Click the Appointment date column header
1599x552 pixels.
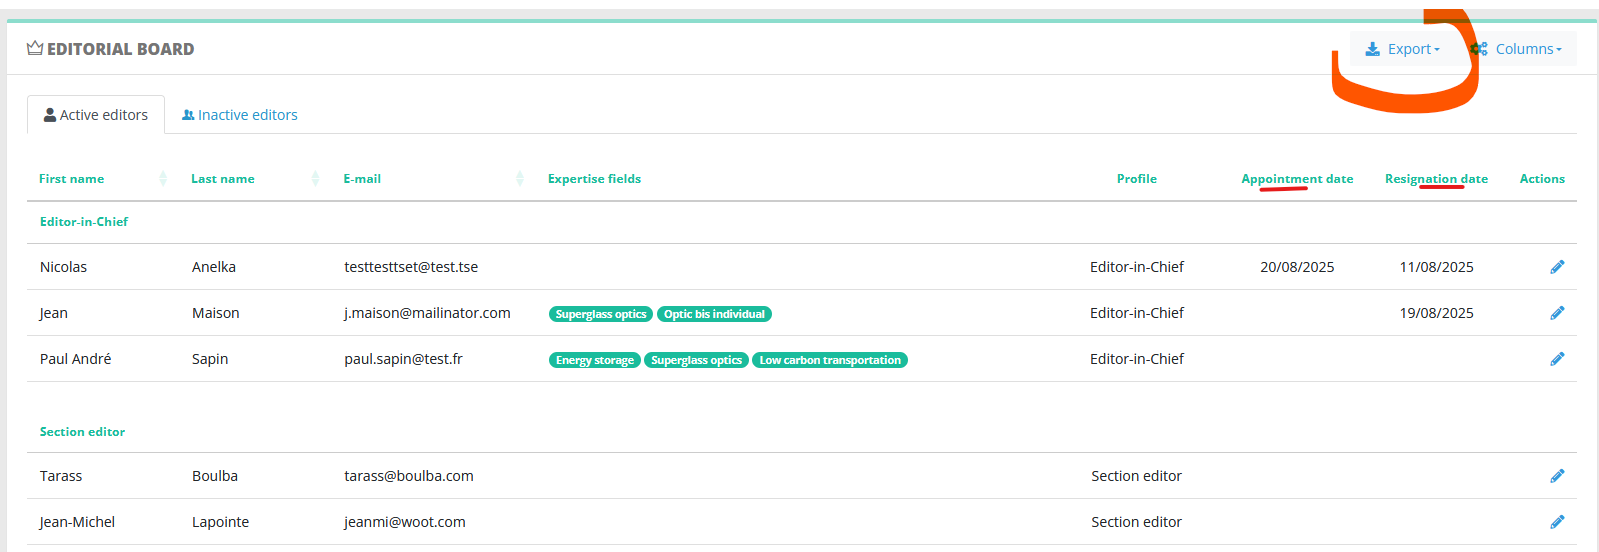(x=1297, y=179)
